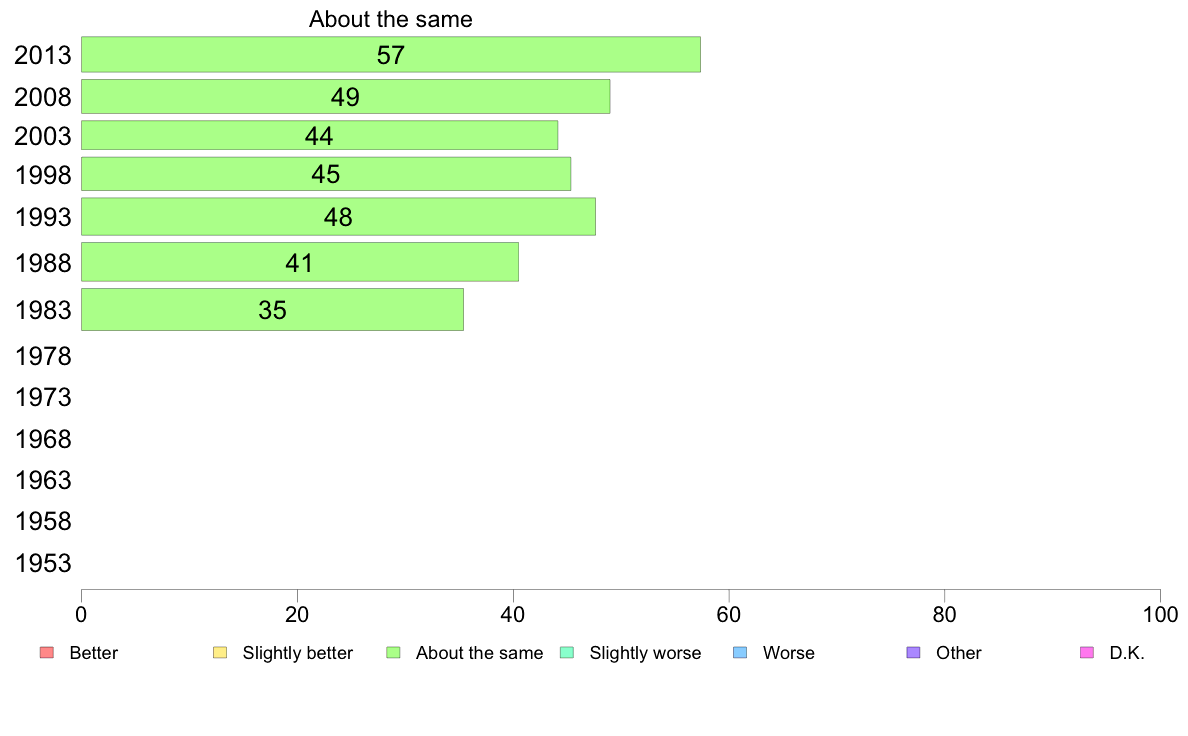The height and width of the screenshot is (736, 1188).
Task: Click the 60 tick on x-axis
Action: 729,615
